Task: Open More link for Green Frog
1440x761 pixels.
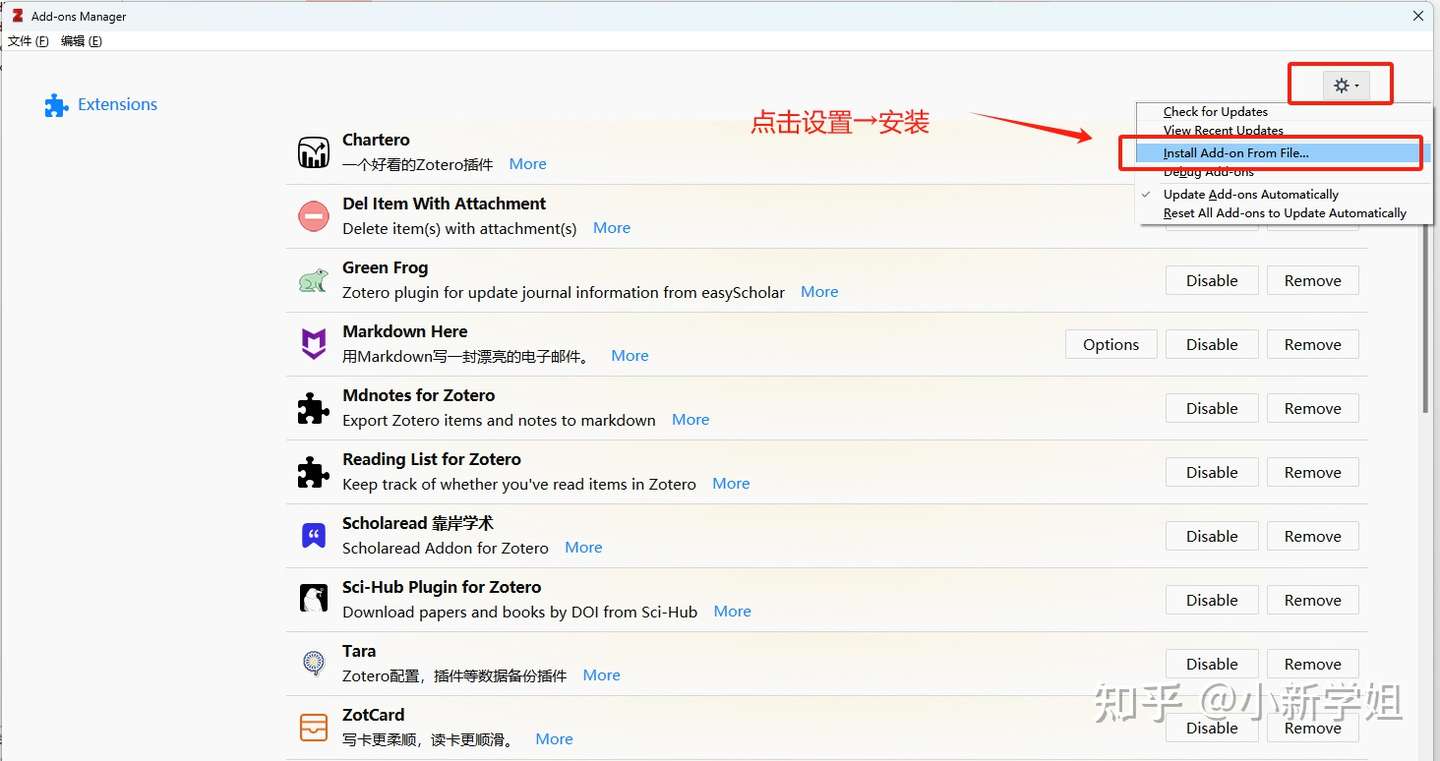Action: click(x=820, y=292)
